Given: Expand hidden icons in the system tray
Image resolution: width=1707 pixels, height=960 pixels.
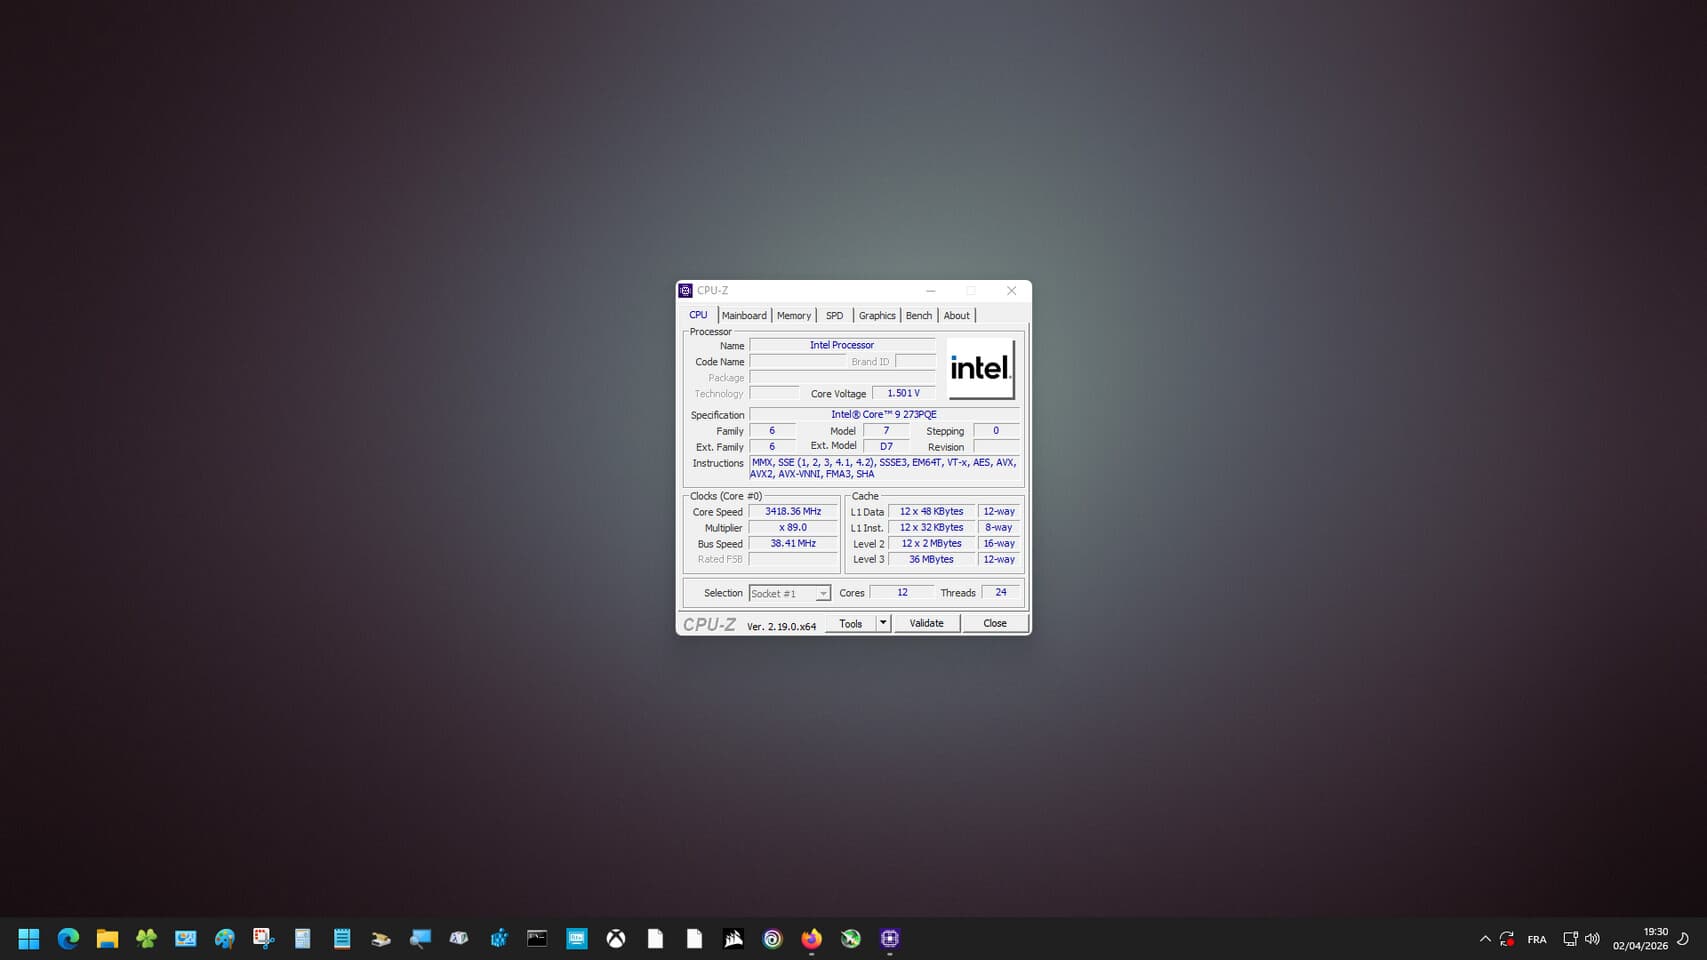Looking at the screenshot, I should [x=1485, y=938].
